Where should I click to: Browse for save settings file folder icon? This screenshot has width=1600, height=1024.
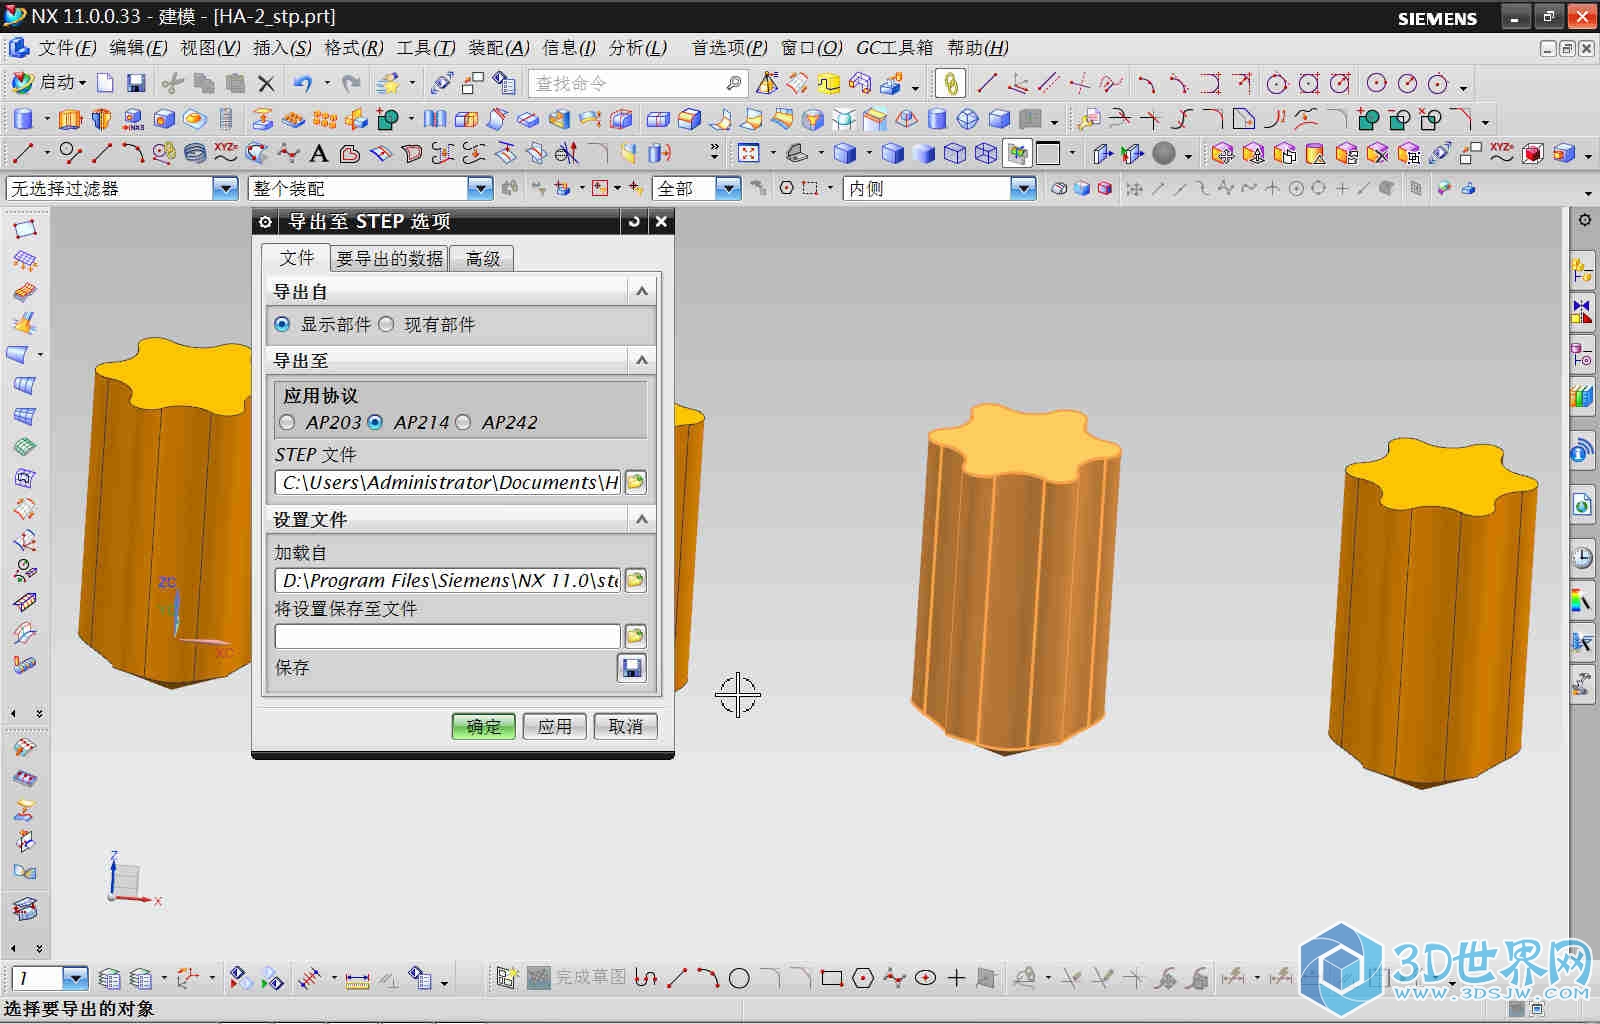click(x=635, y=636)
